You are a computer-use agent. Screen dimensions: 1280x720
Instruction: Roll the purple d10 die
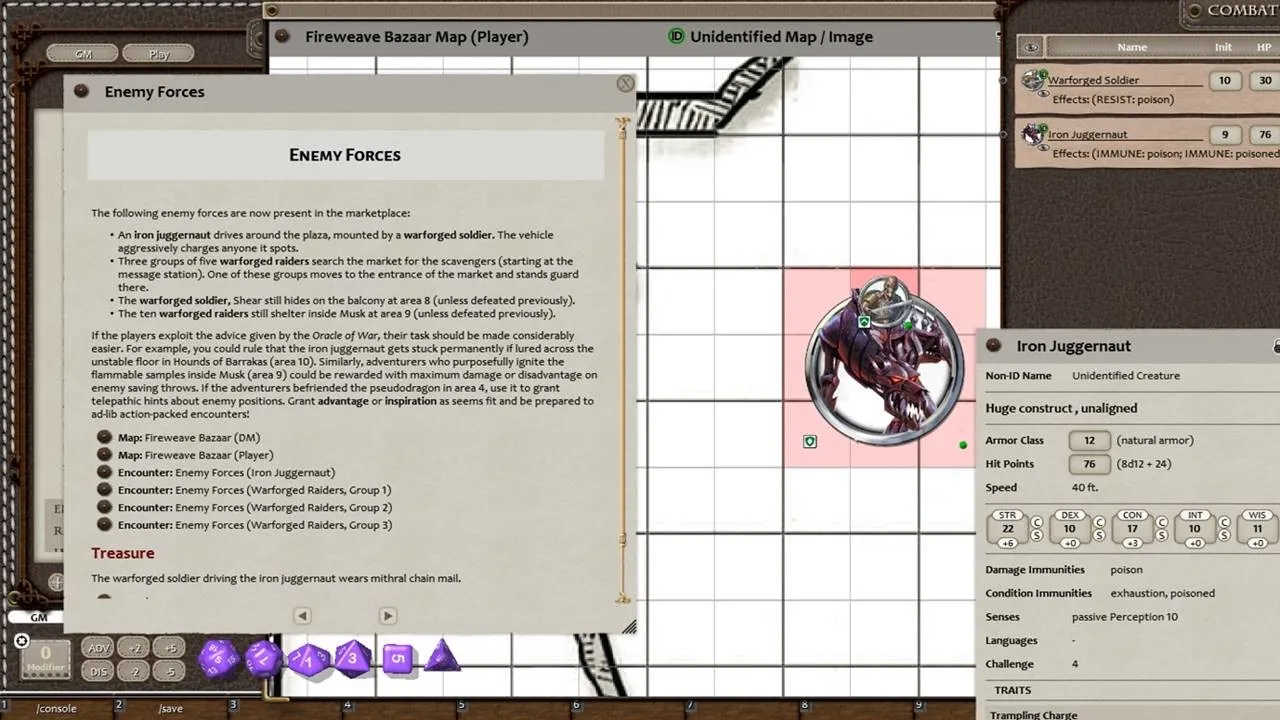[309, 659]
